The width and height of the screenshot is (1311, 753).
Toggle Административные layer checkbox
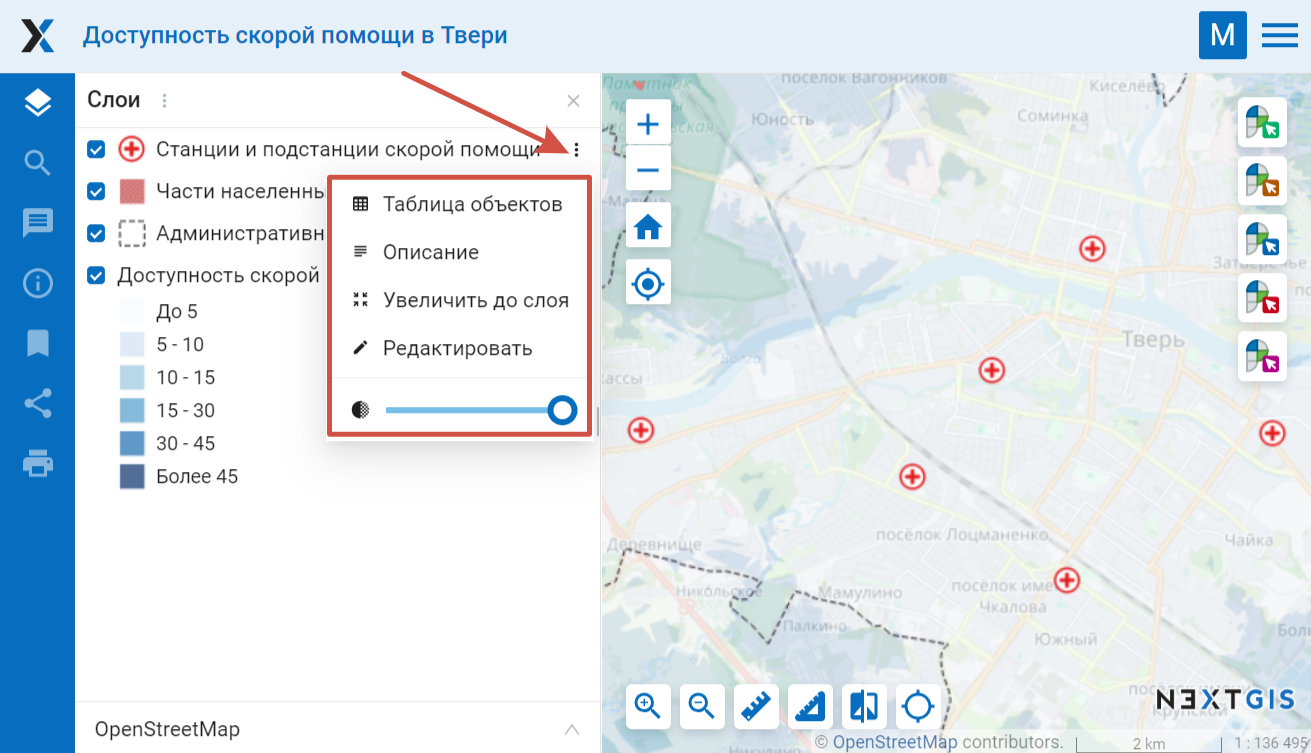(x=96, y=233)
